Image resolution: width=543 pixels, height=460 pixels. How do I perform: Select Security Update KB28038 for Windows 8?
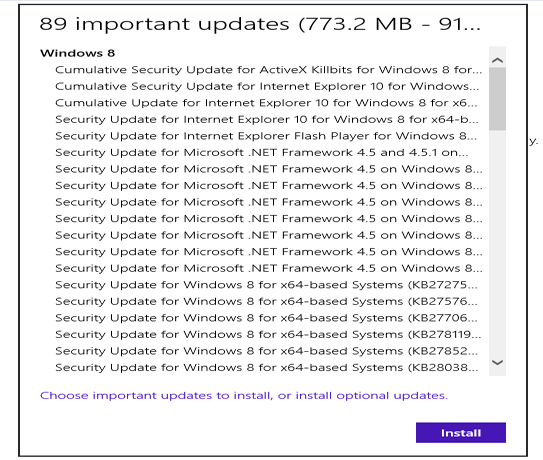(266, 368)
